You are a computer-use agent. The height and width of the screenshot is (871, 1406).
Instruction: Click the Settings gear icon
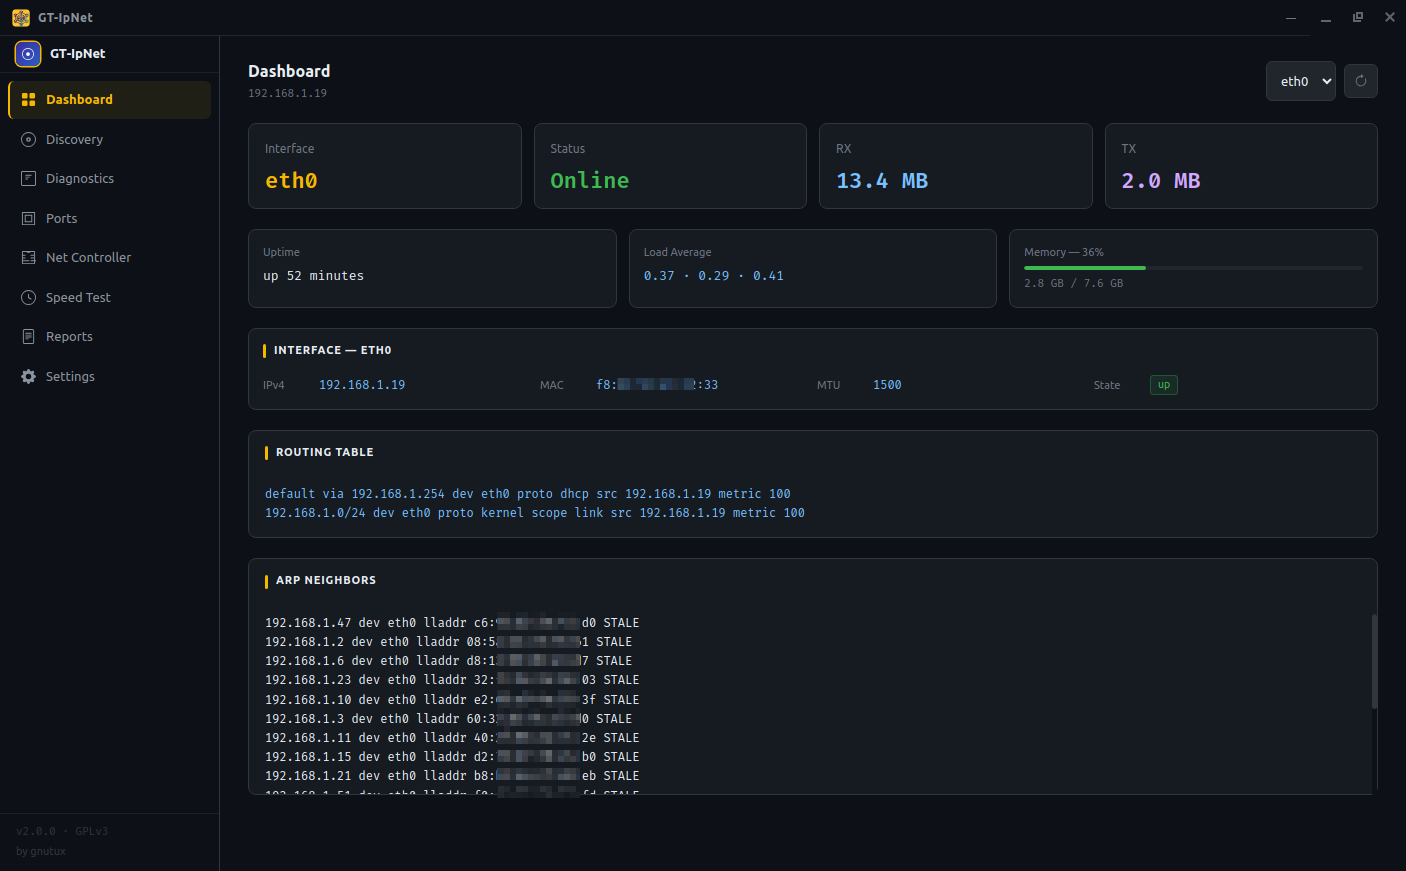(x=28, y=377)
